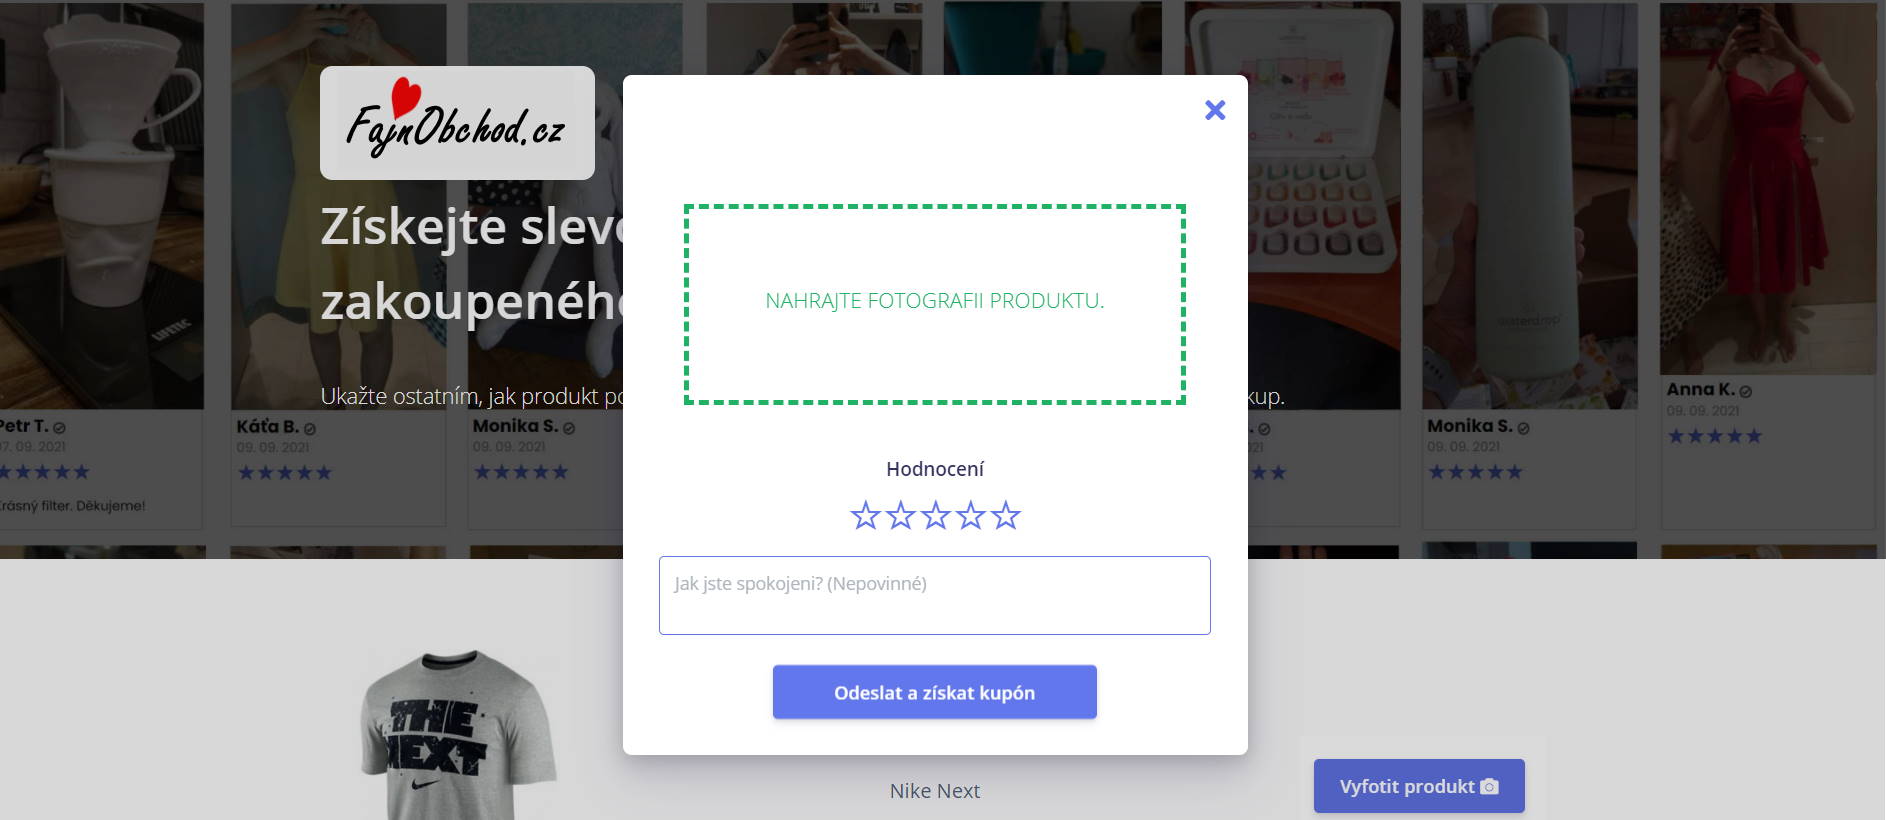Open Monika S. green bottle review photo
The height and width of the screenshot is (820, 1886).
pos(1530,205)
